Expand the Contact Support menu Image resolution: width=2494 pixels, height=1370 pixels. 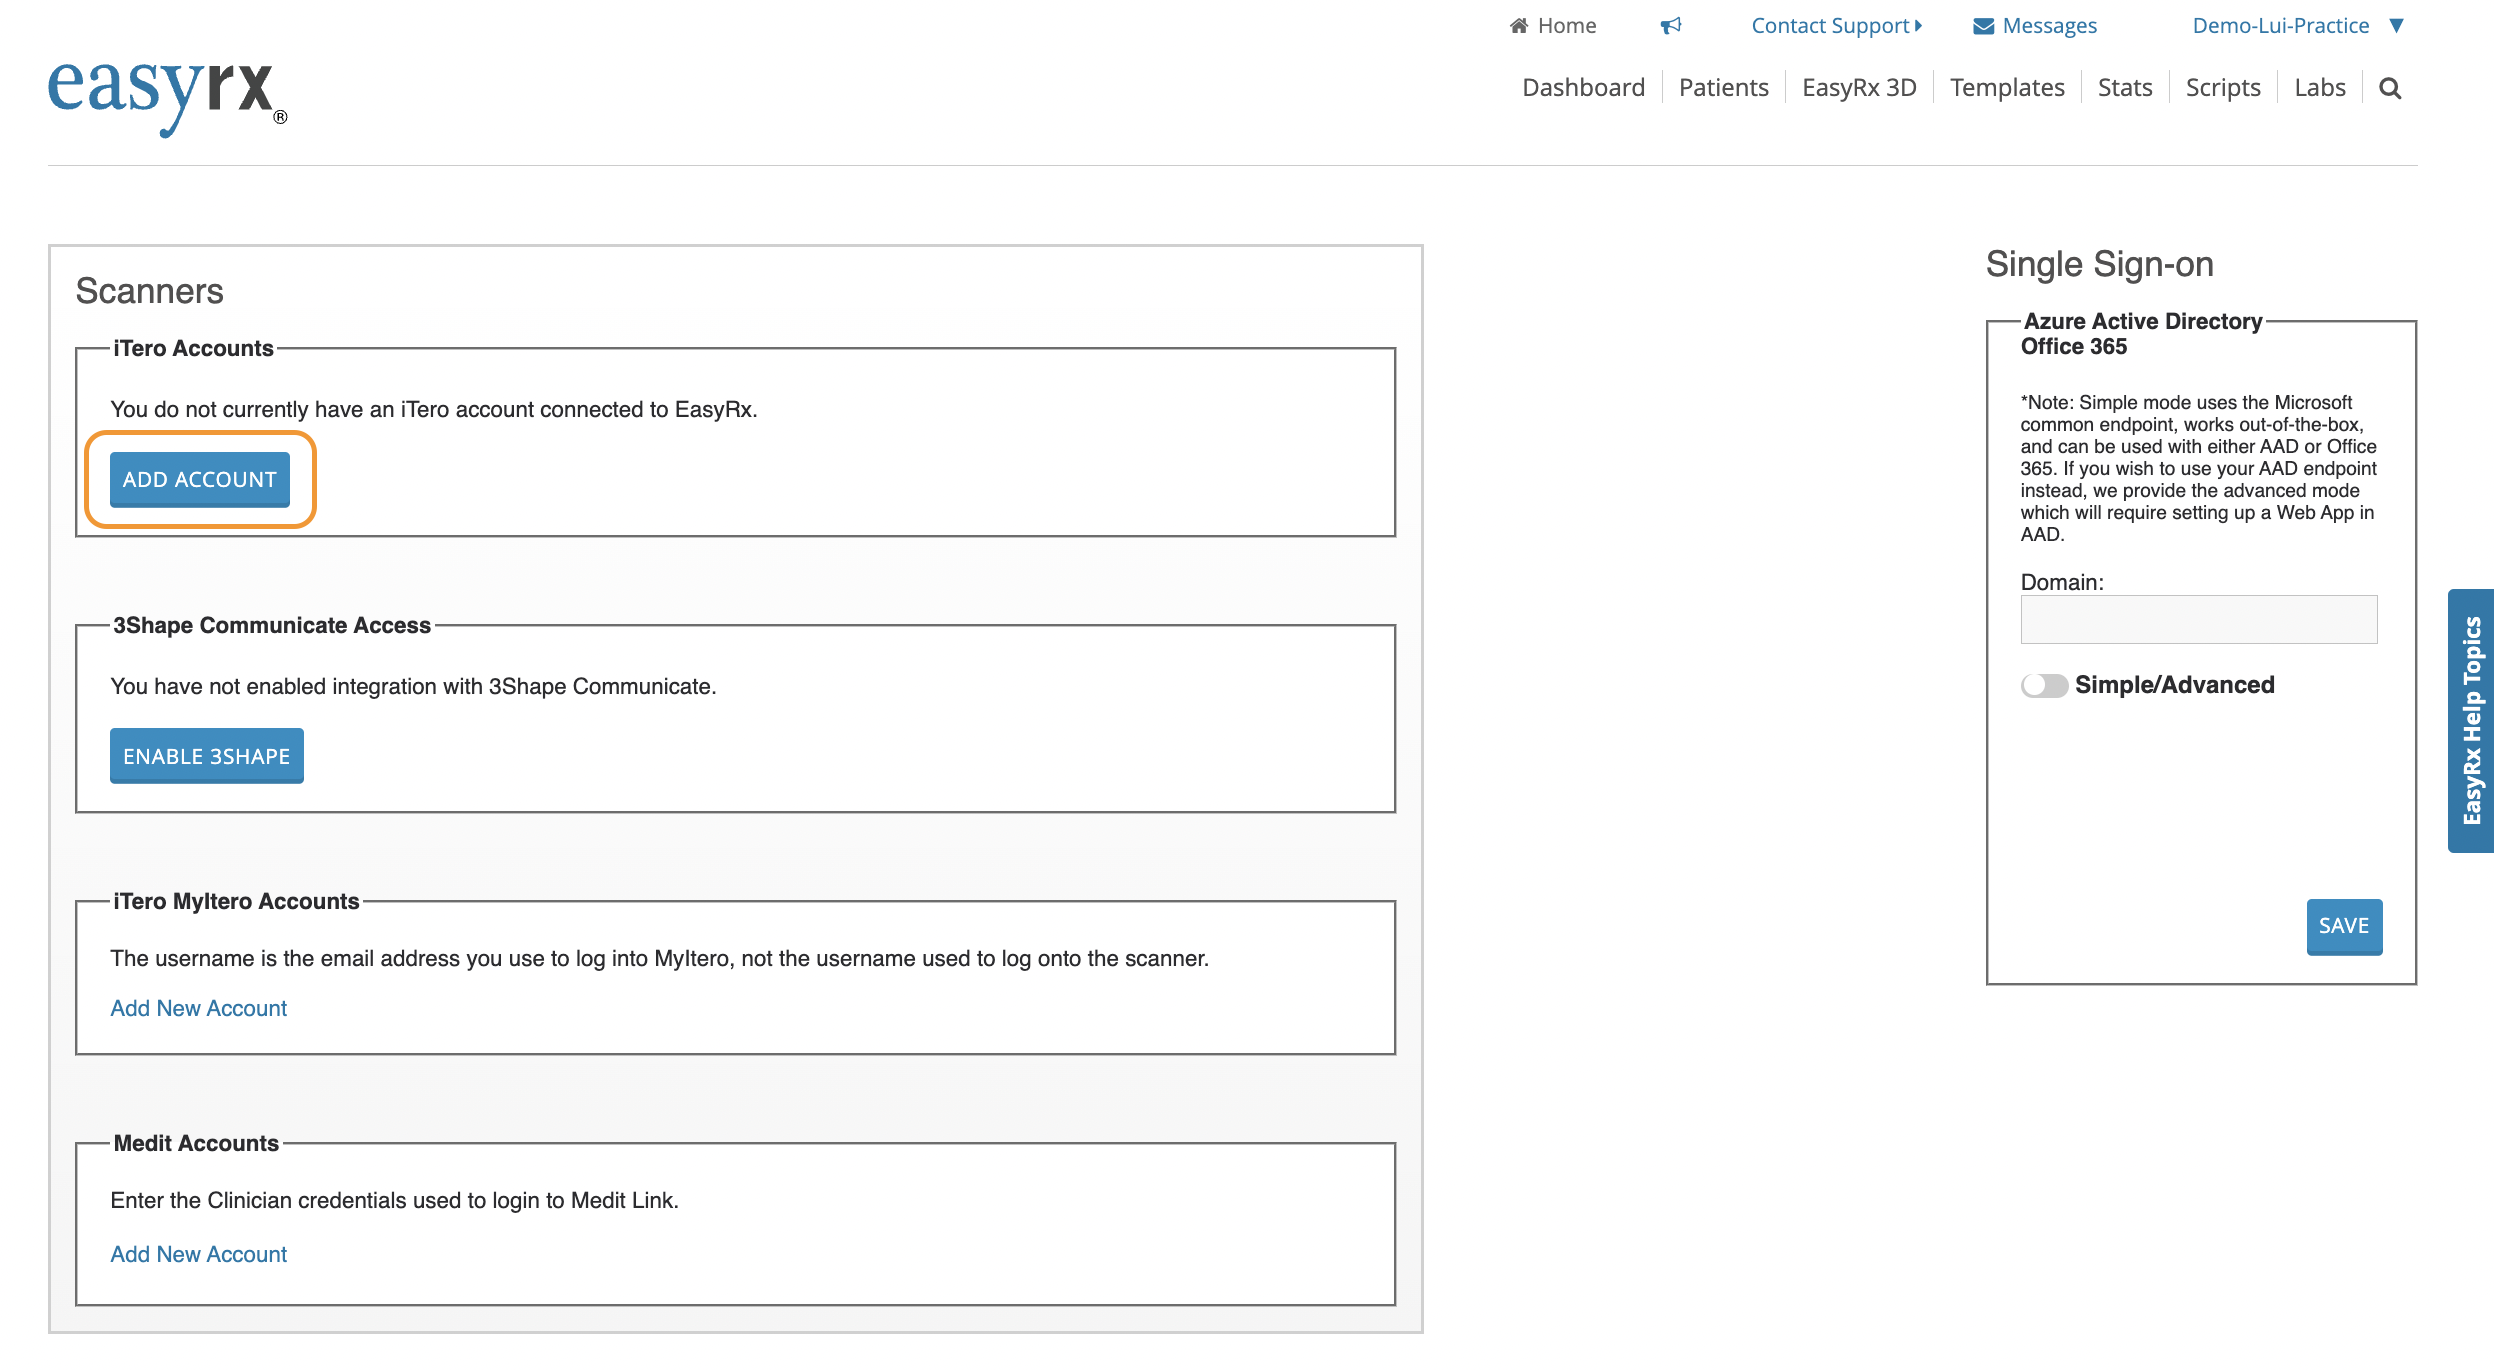tap(1836, 26)
